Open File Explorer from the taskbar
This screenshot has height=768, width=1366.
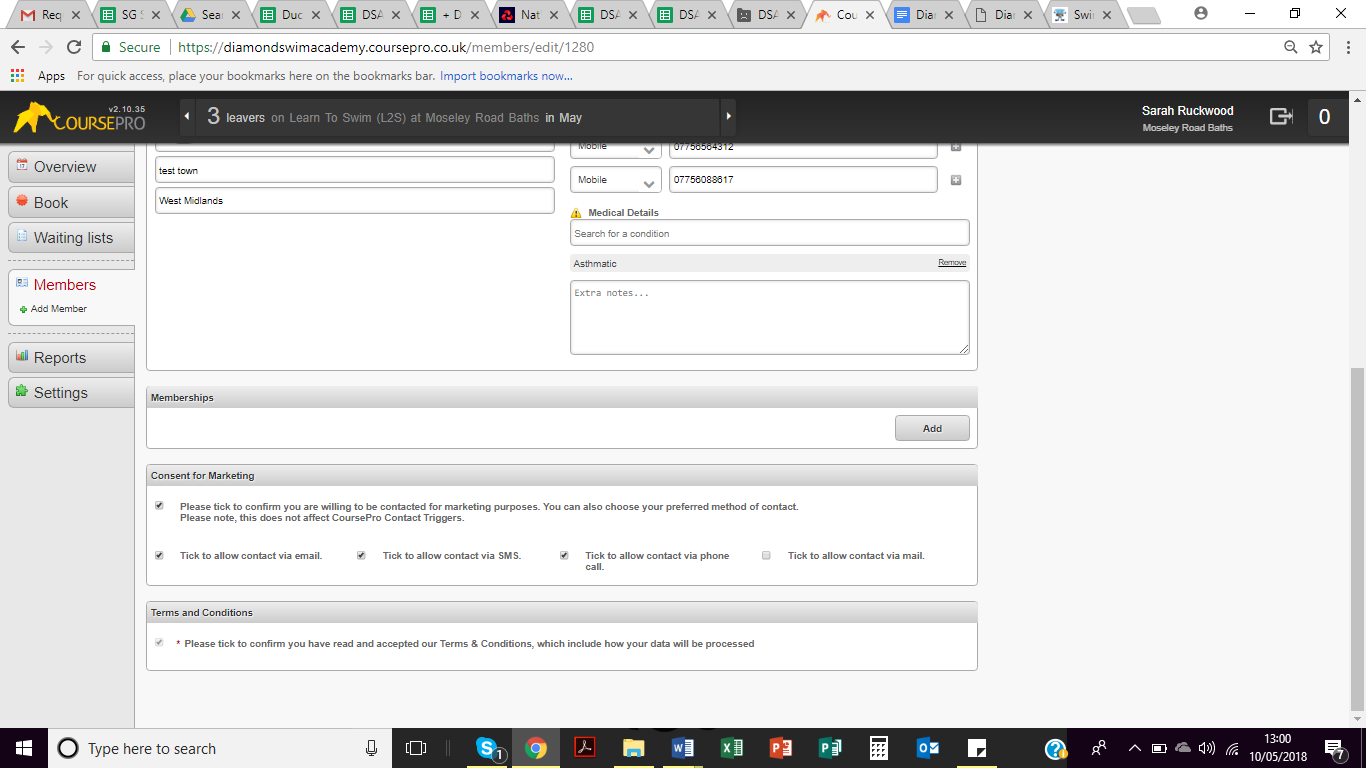pos(633,748)
